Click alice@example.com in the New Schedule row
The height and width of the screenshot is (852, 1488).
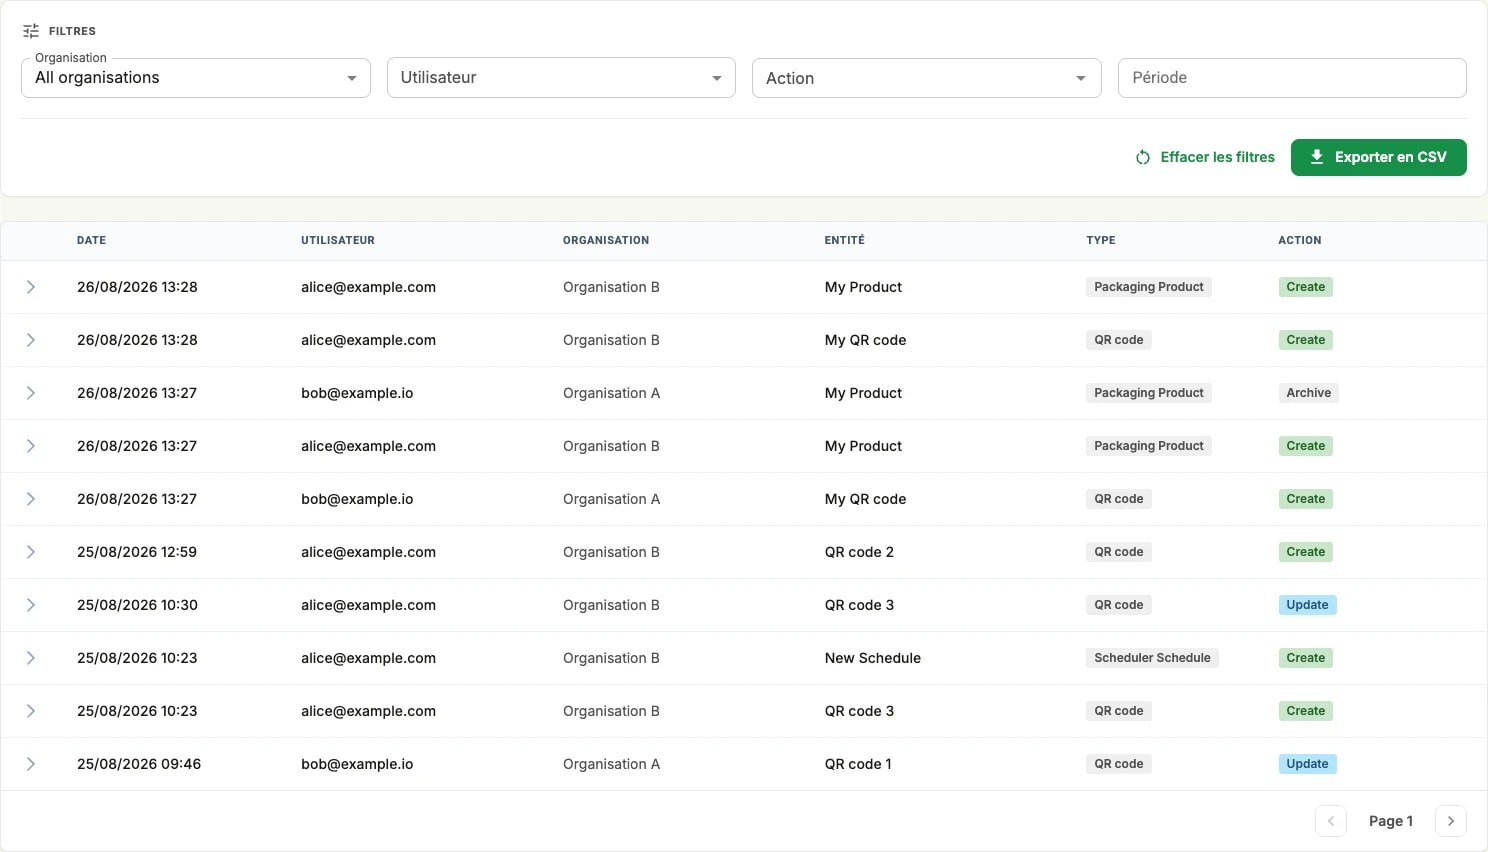[x=368, y=658]
